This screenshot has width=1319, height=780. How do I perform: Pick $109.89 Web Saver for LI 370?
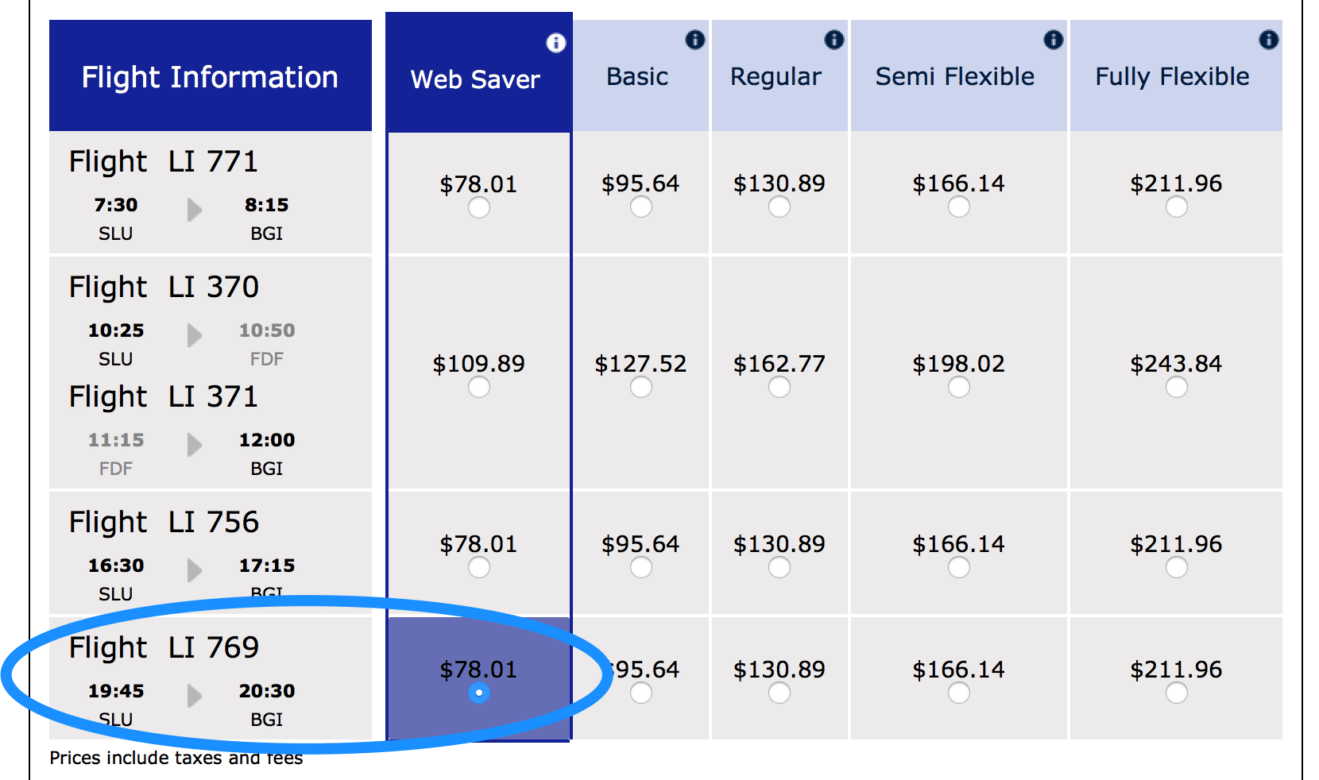click(x=479, y=386)
